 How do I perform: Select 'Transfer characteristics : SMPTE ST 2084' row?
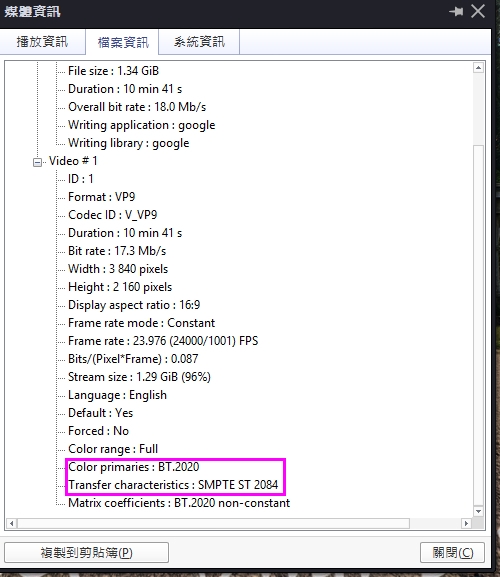(x=173, y=485)
